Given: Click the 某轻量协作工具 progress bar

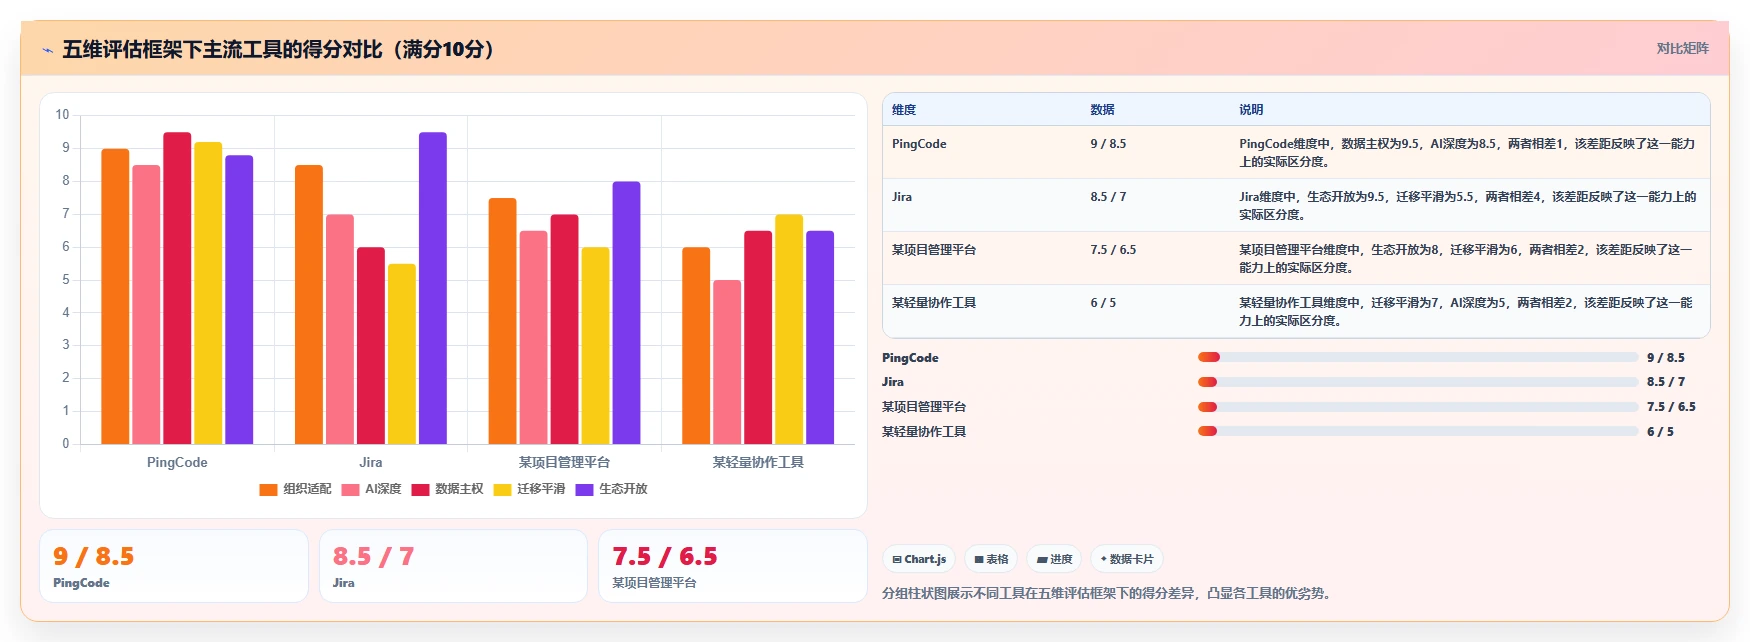Looking at the screenshot, I should pos(1418,431).
